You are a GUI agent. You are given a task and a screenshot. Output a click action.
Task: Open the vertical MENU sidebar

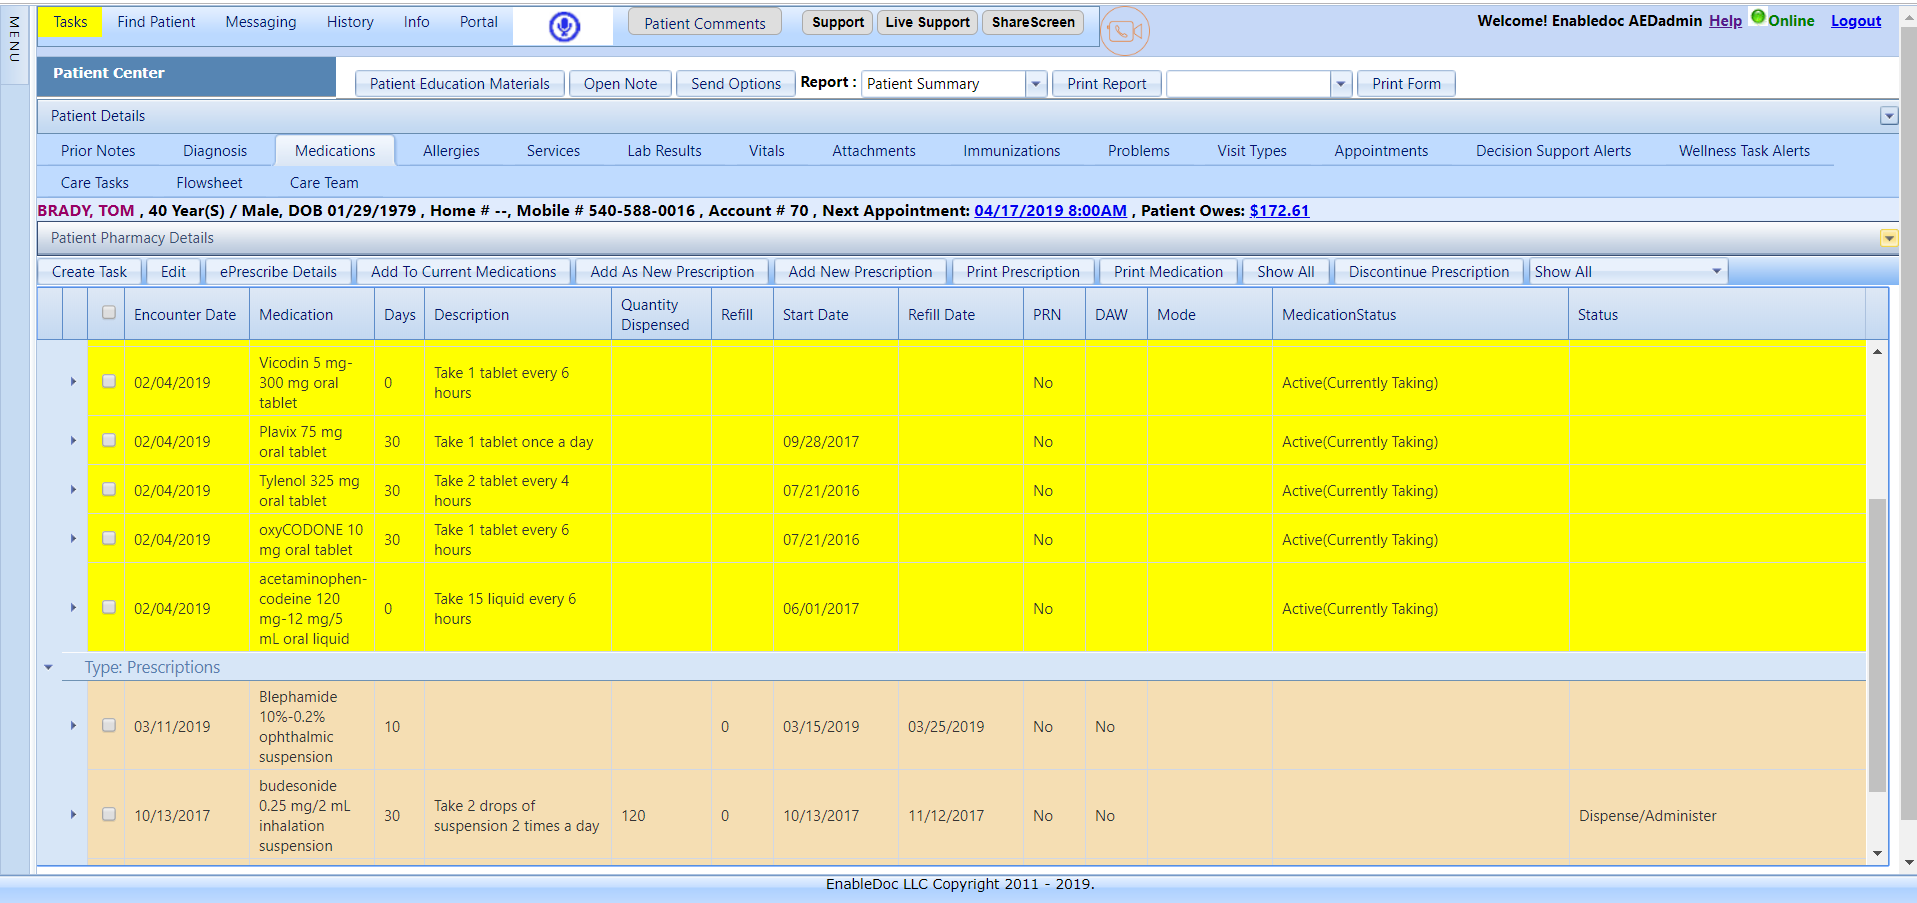[x=14, y=40]
